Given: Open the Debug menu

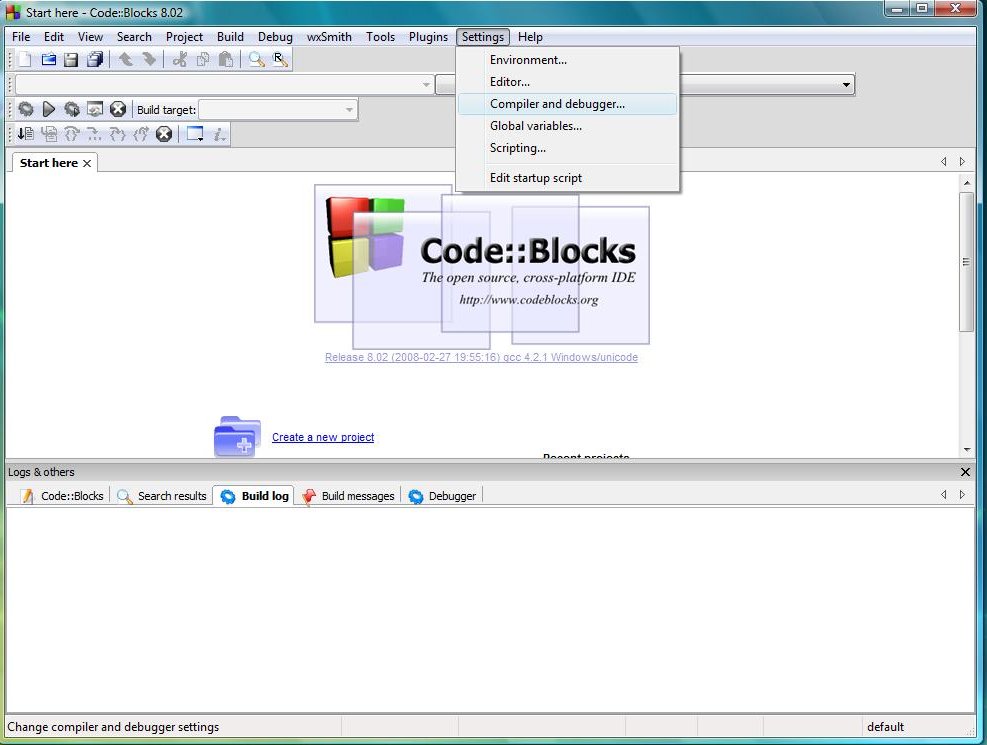Looking at the screenshot, I should point(275,37).
